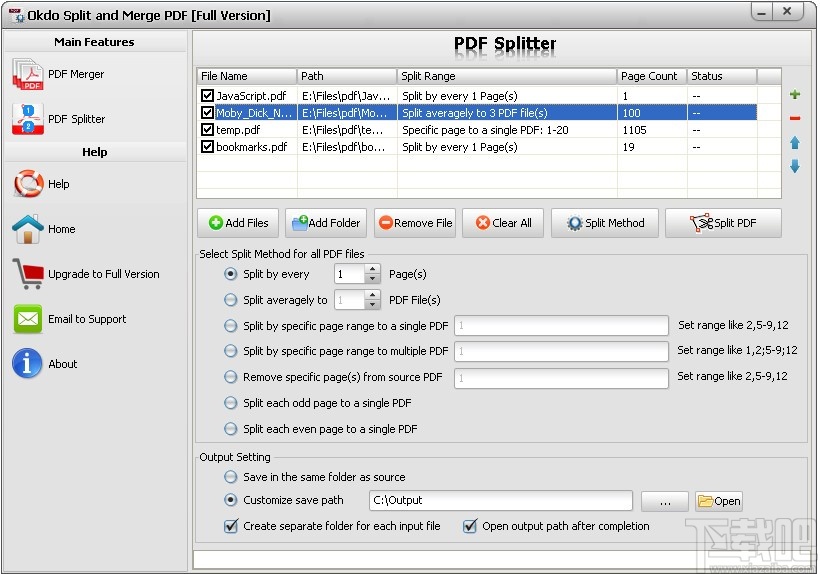Toggle the bookmarks.pdf row checkbox
Screen dimensions: 820x574
click(207, 147)
